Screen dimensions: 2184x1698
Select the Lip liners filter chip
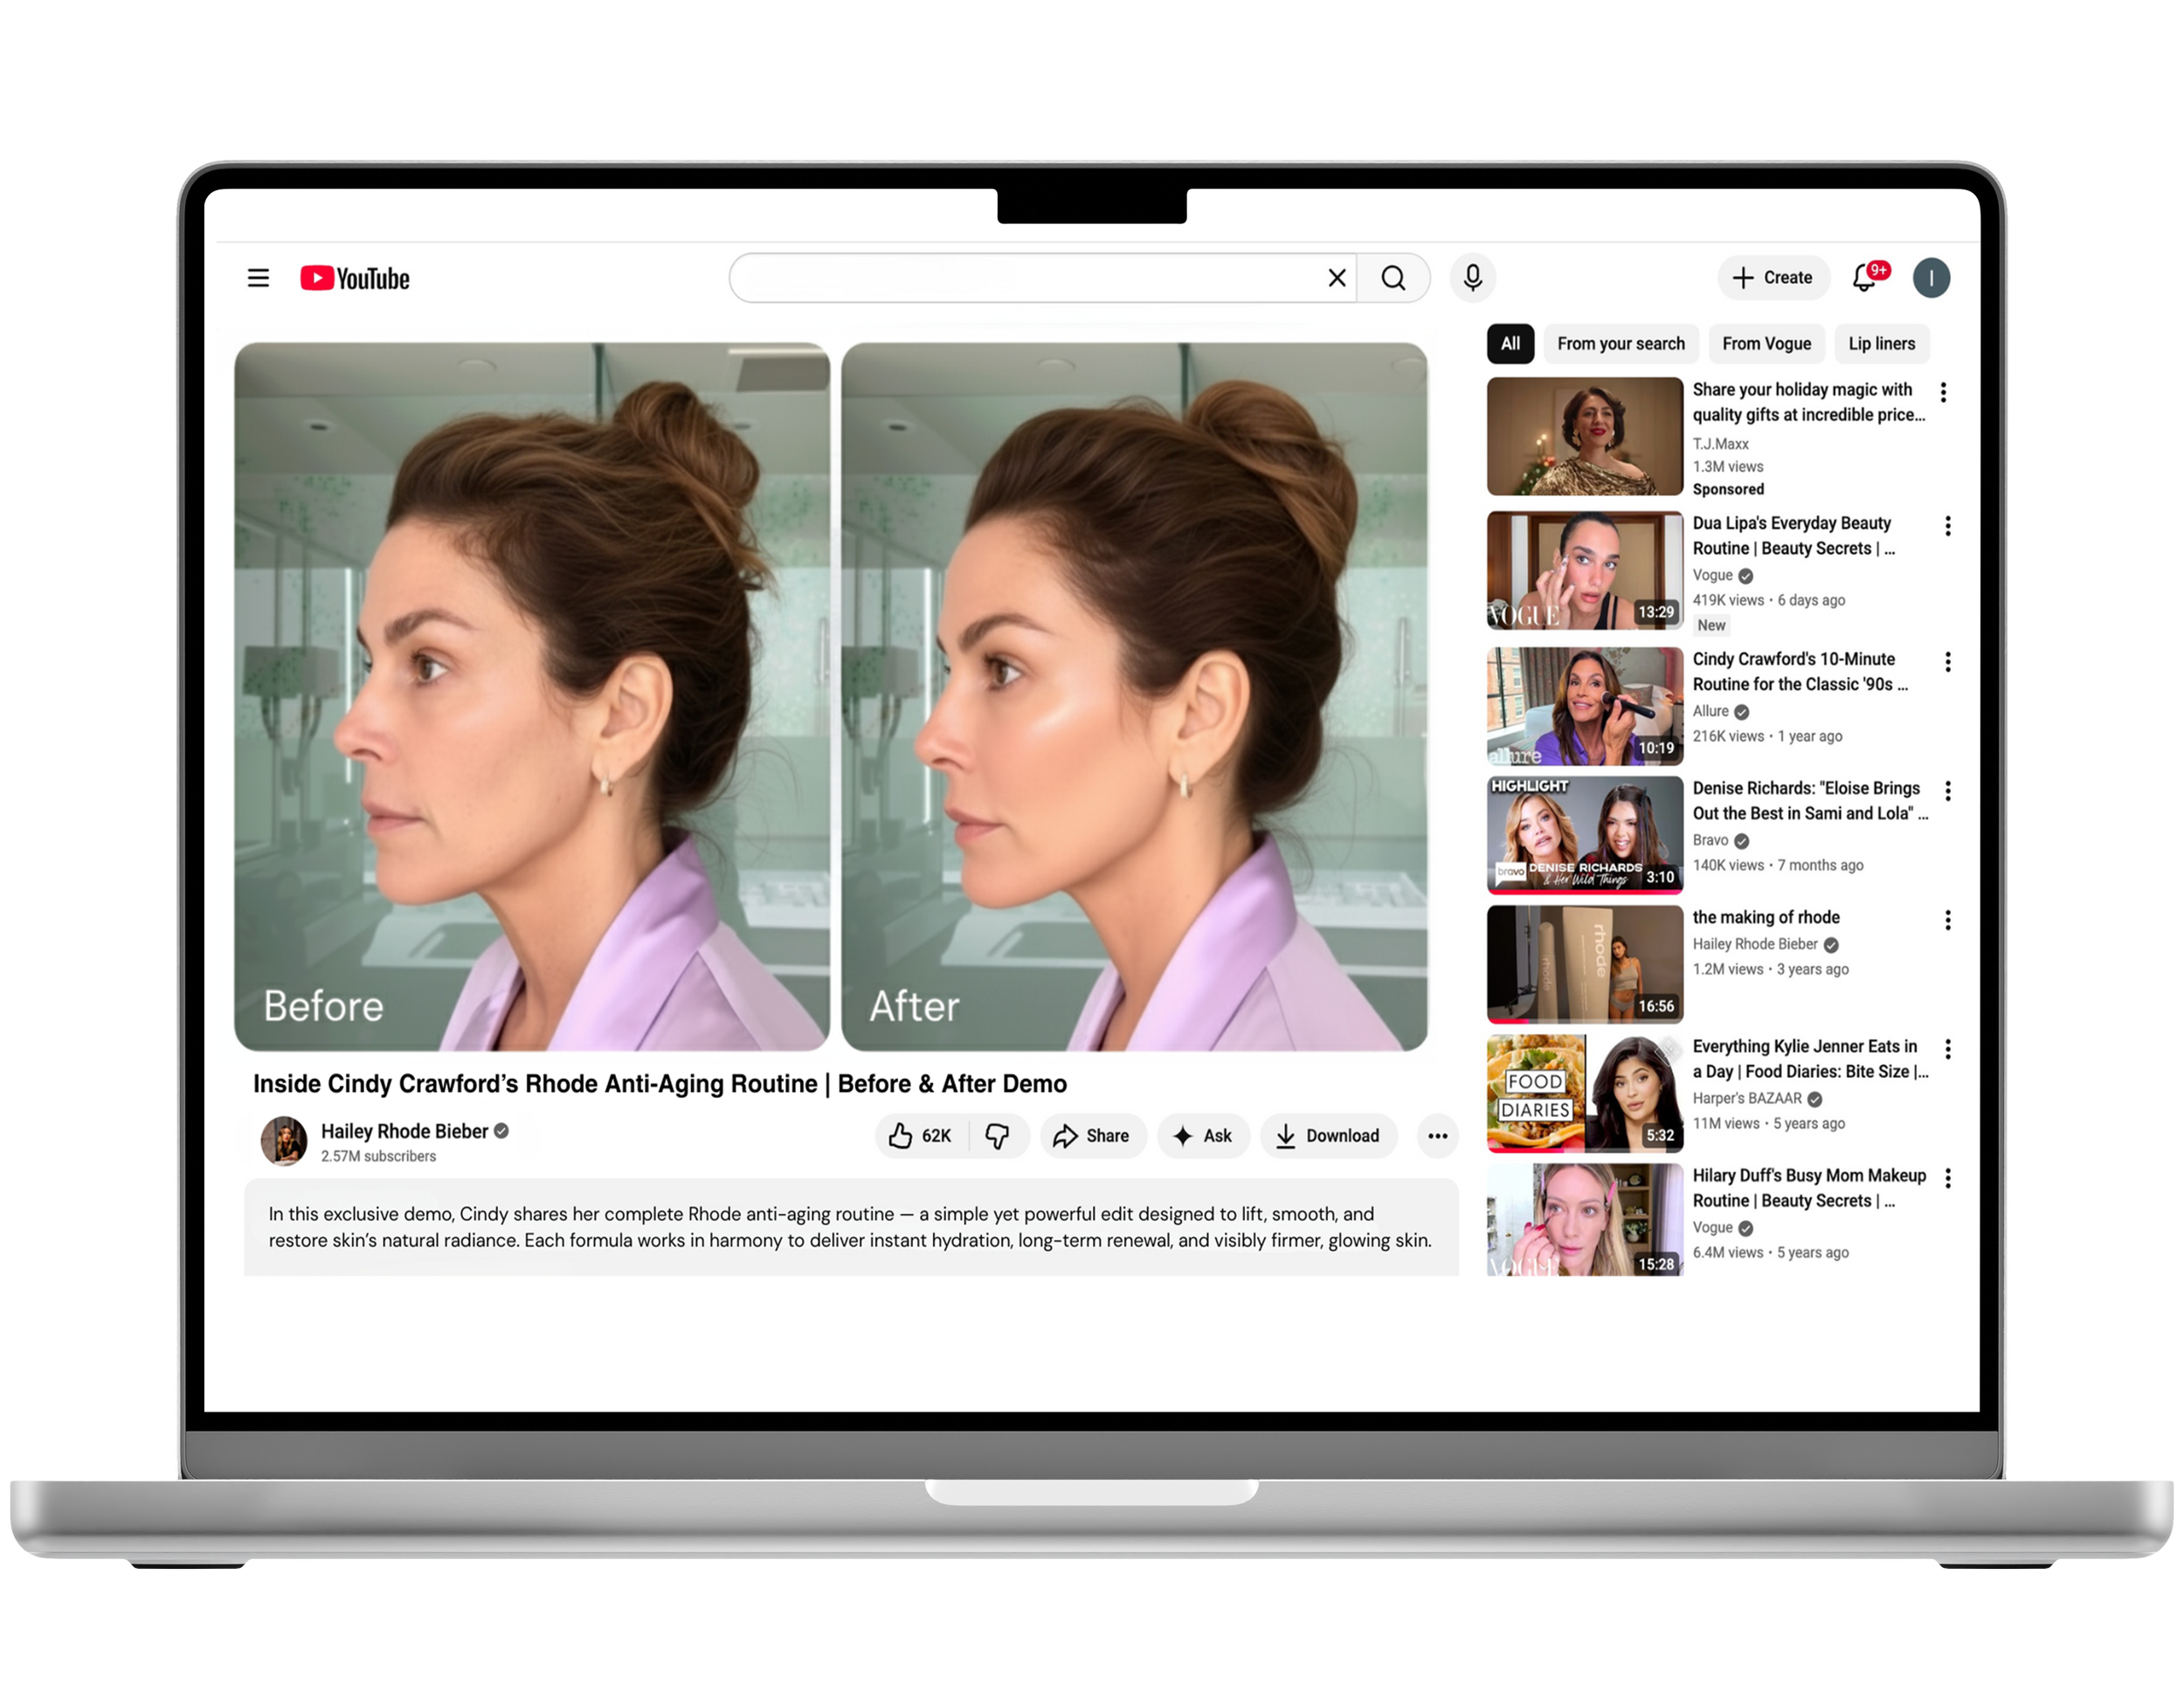(x=1881, y=344)
